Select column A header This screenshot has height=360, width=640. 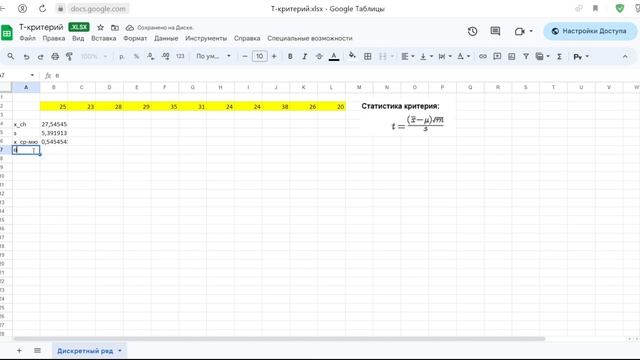click(26, 87)
